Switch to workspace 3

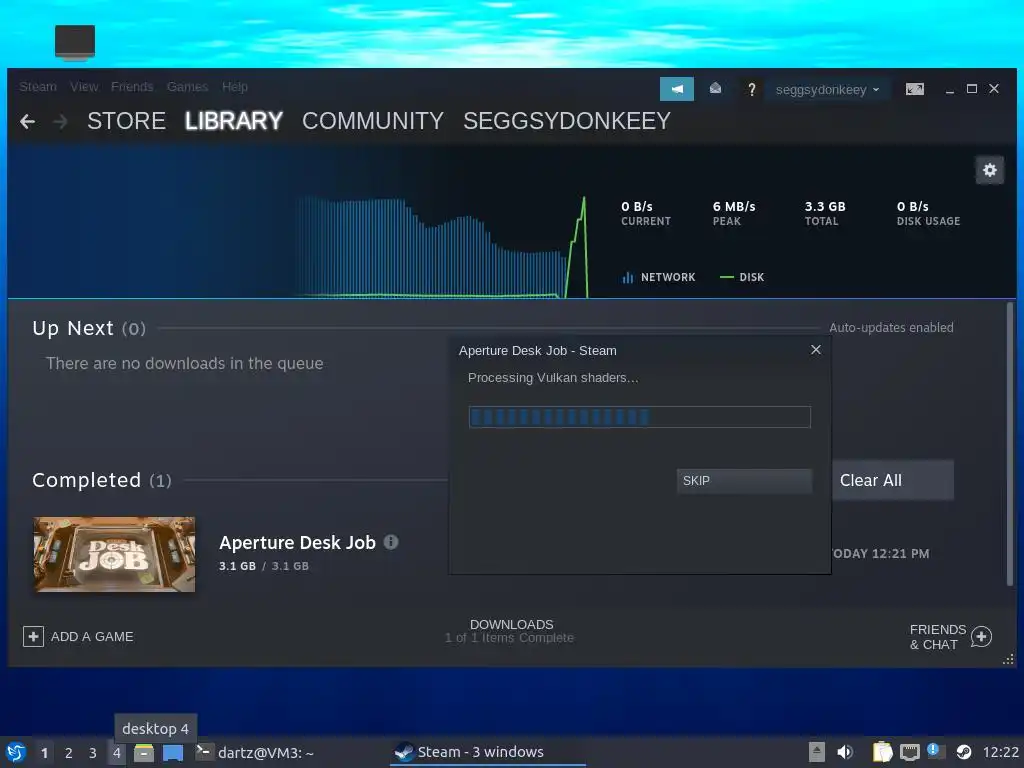(93, 753)
